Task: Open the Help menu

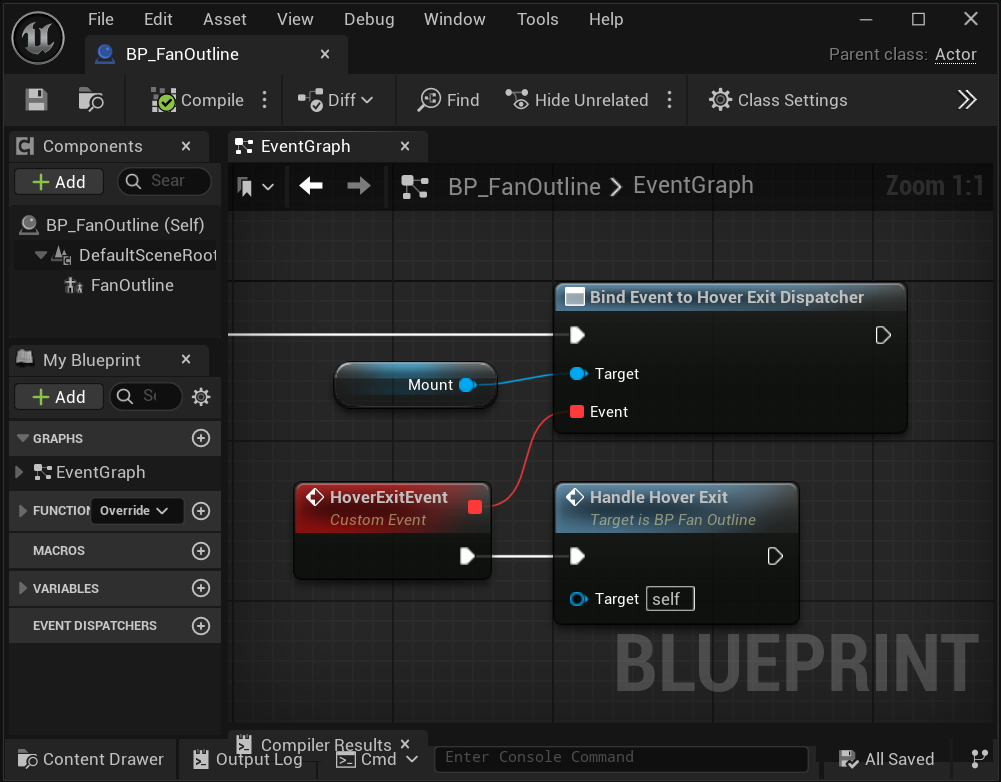Action: pyautogui.click(x=606, y=19)
